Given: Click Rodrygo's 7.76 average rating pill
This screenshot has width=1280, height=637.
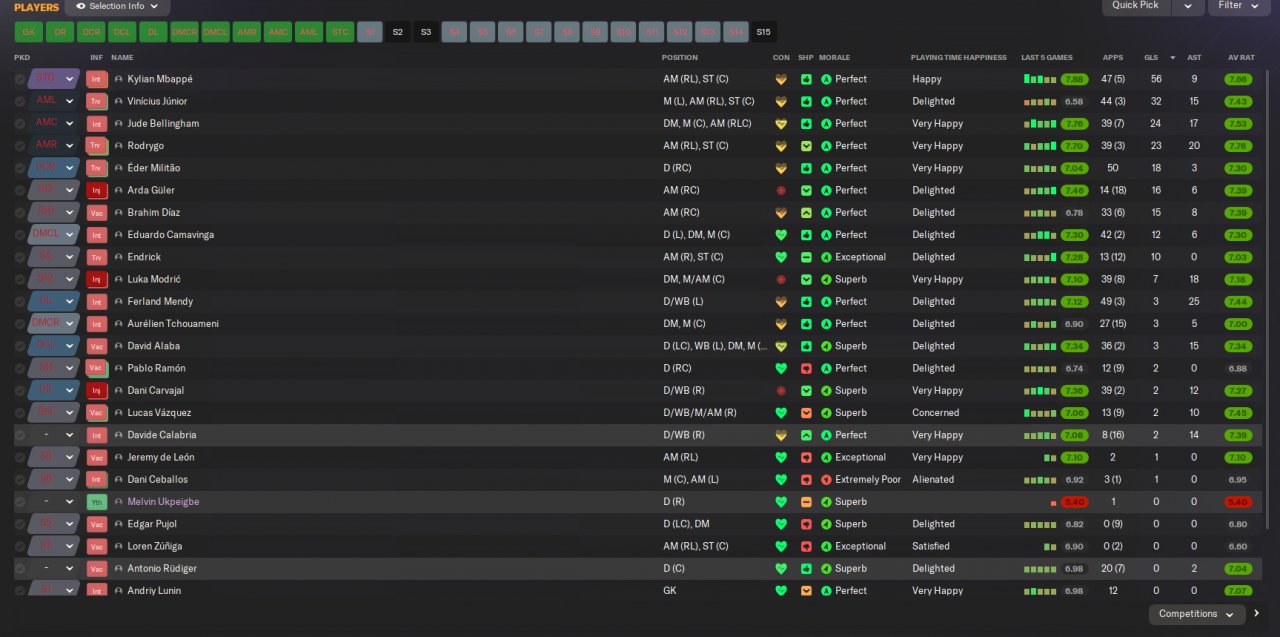Looking at the screenshot, I should [1238, 146].
